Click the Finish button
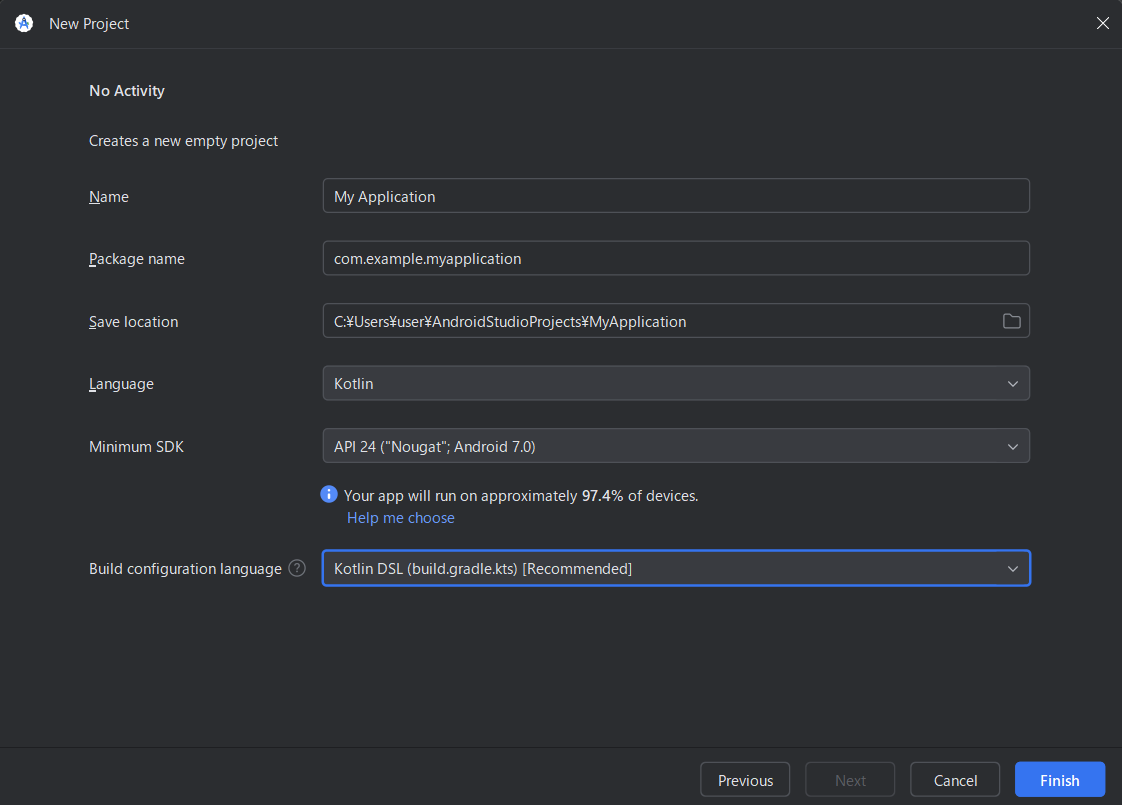The image size is (1122, 805). pos(1059,779)
